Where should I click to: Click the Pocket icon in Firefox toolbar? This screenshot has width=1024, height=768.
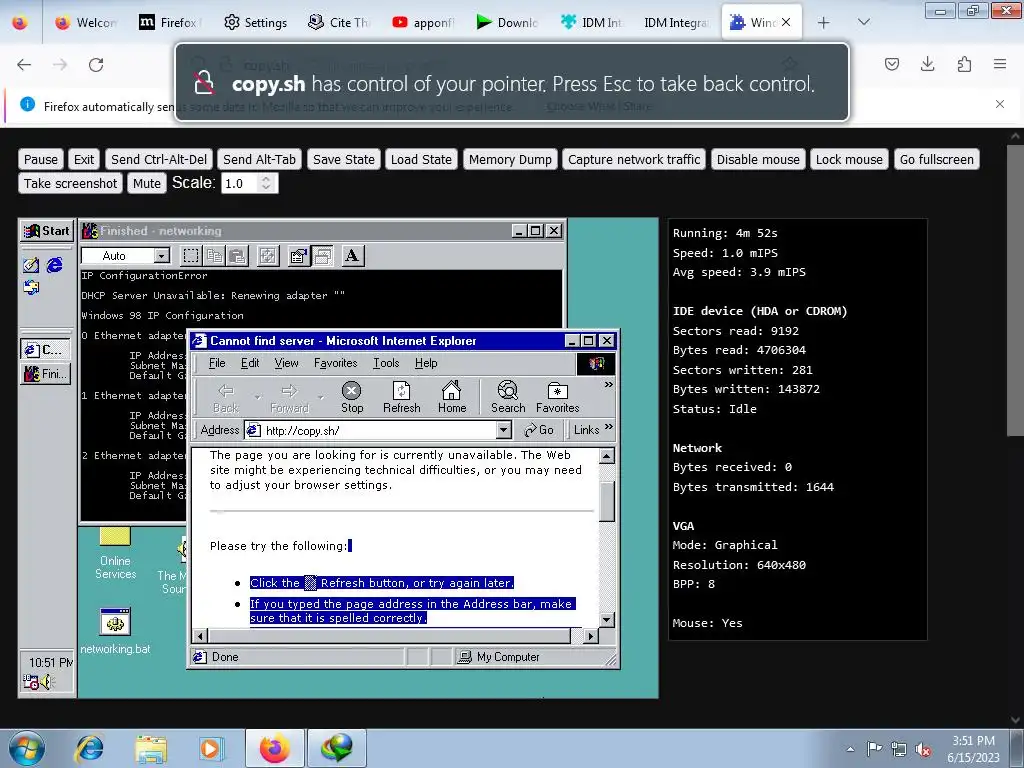(x=891, y=64)
